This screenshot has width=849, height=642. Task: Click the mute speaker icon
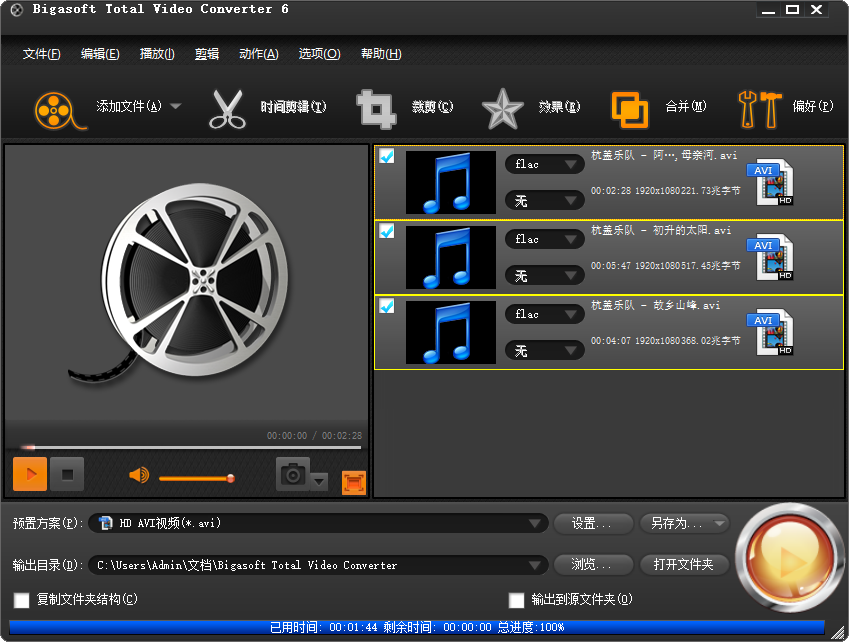(139, 477)
